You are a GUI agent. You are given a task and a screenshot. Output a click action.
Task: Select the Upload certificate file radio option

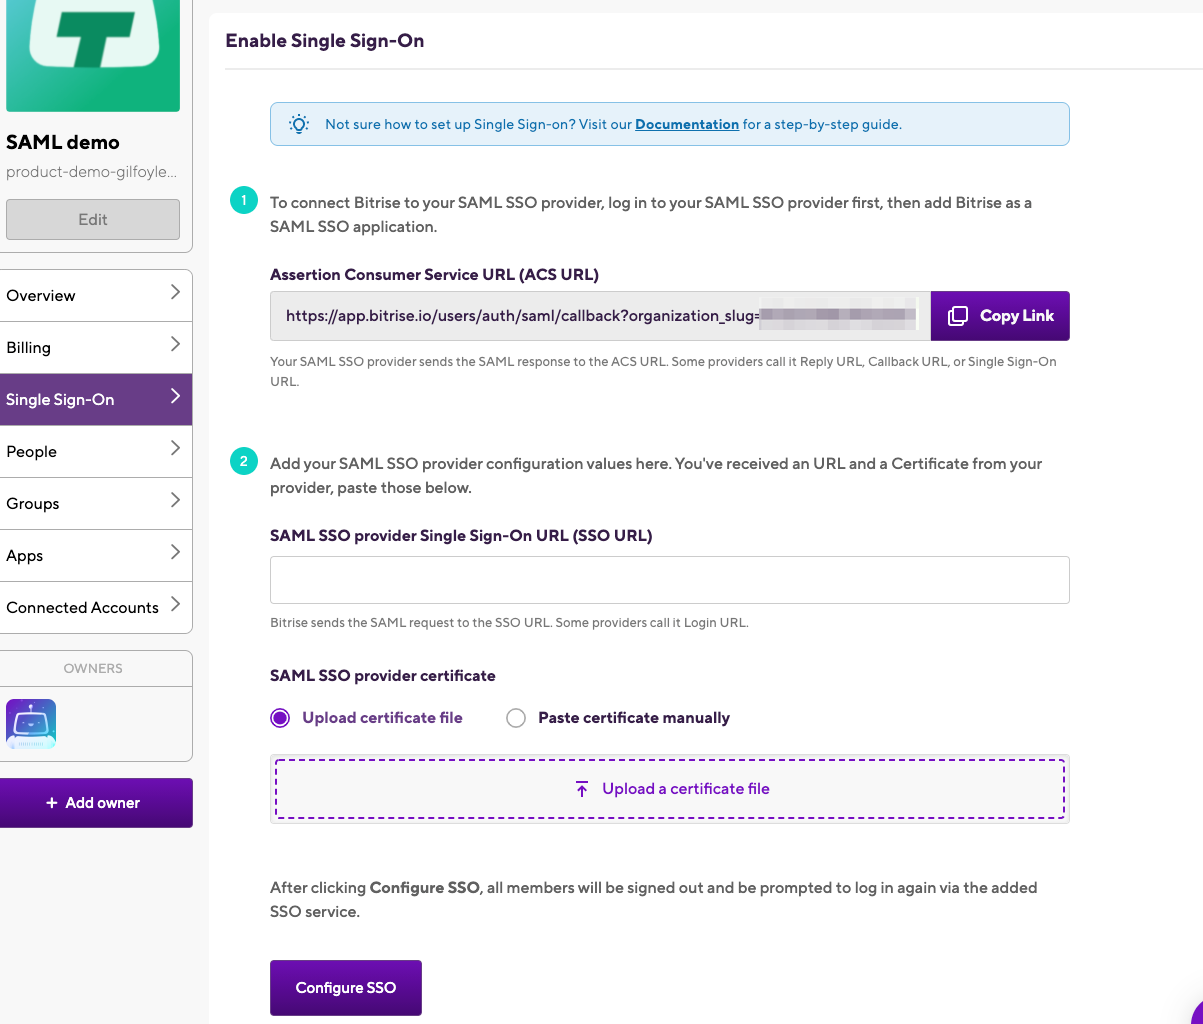pos(281,718)
